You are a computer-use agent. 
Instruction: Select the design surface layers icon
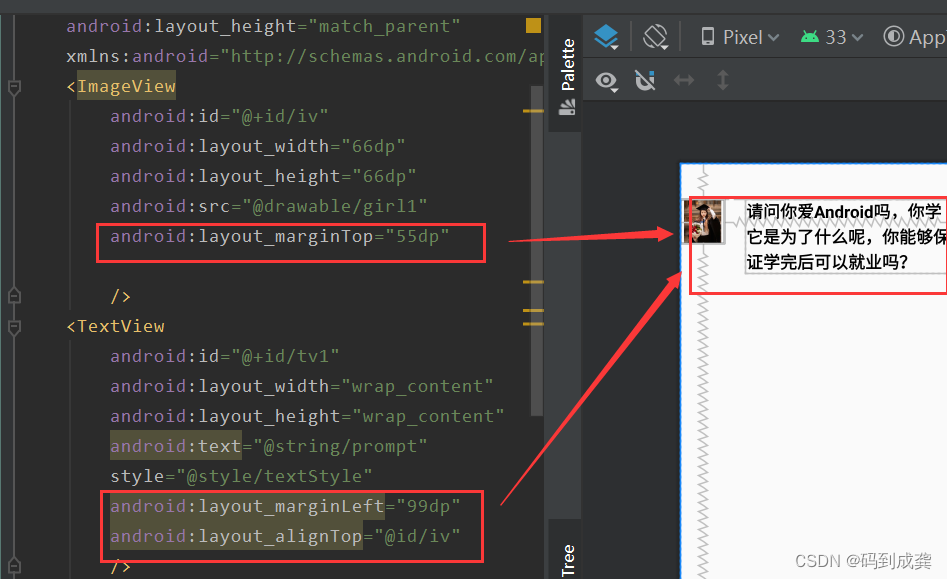click(x=607, y=34)
